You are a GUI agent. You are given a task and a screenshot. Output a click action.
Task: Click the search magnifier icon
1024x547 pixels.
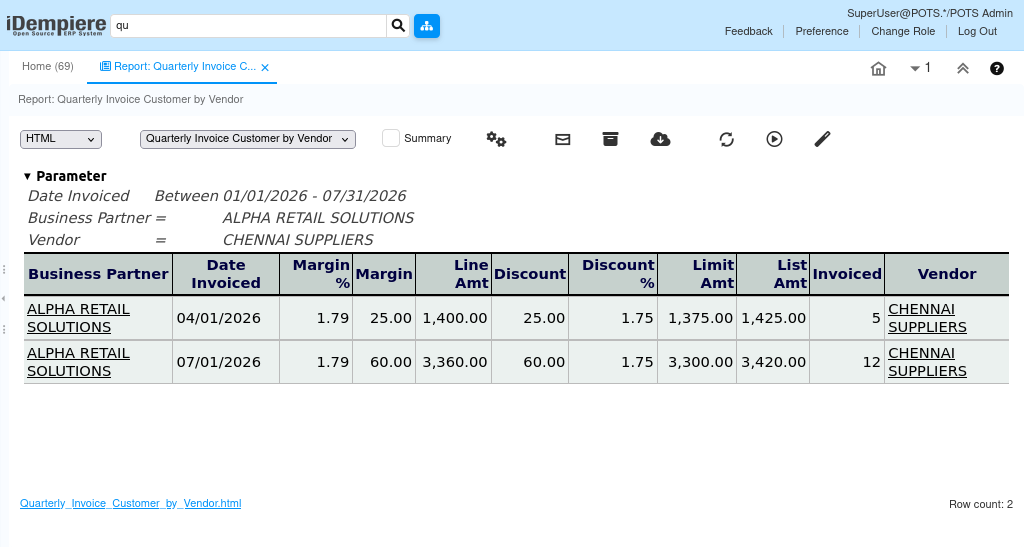click(x=398, y=26)
